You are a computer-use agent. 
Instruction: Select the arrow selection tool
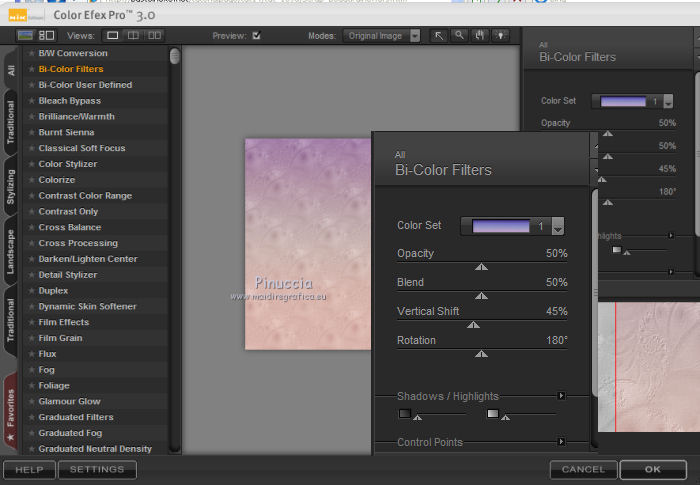pyautogui.click(x=439, y=35)
